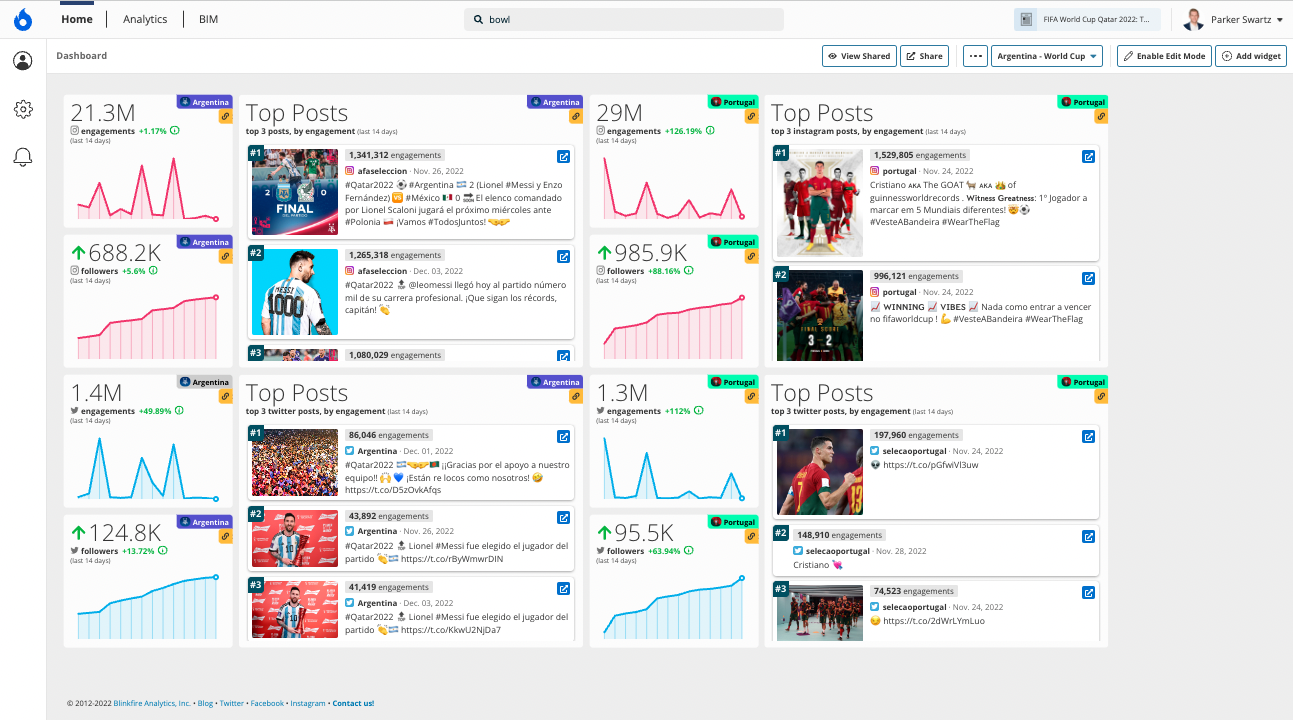
Task: Open crowd thumbnail of 86,046 engagements tweet
Action: [295, 462]
